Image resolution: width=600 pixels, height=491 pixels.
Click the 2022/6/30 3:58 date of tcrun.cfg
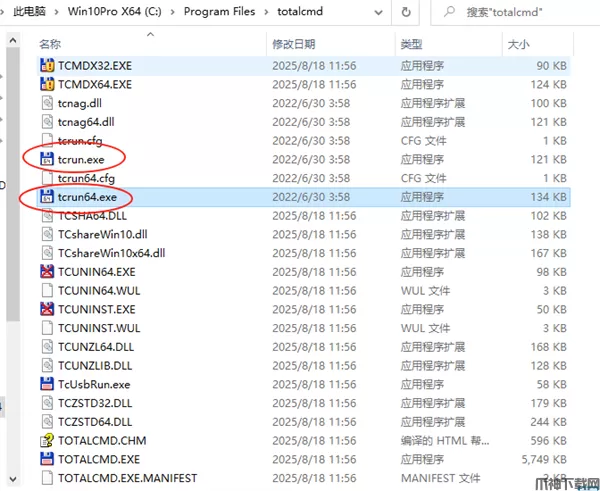tap(311, 141)
